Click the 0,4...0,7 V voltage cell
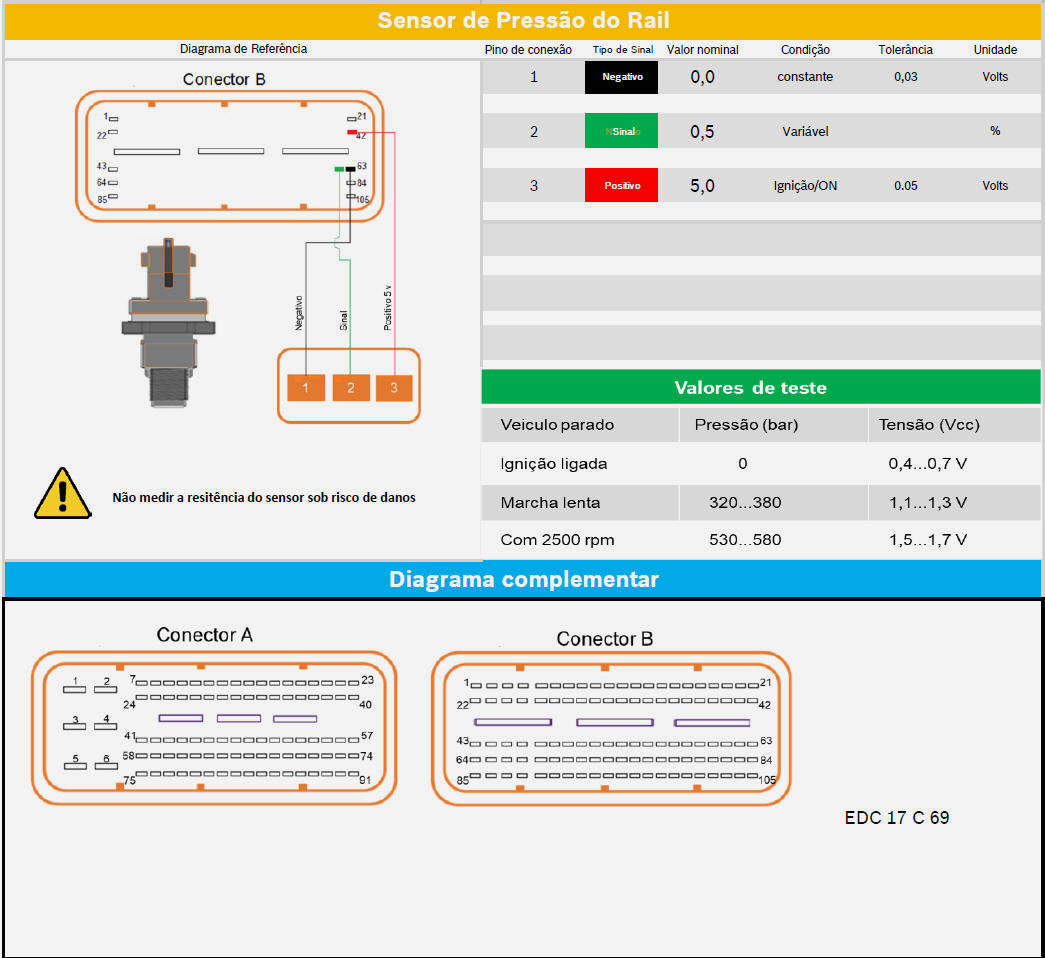Viewport: 1045px width, 958px height. coord(927,463)
